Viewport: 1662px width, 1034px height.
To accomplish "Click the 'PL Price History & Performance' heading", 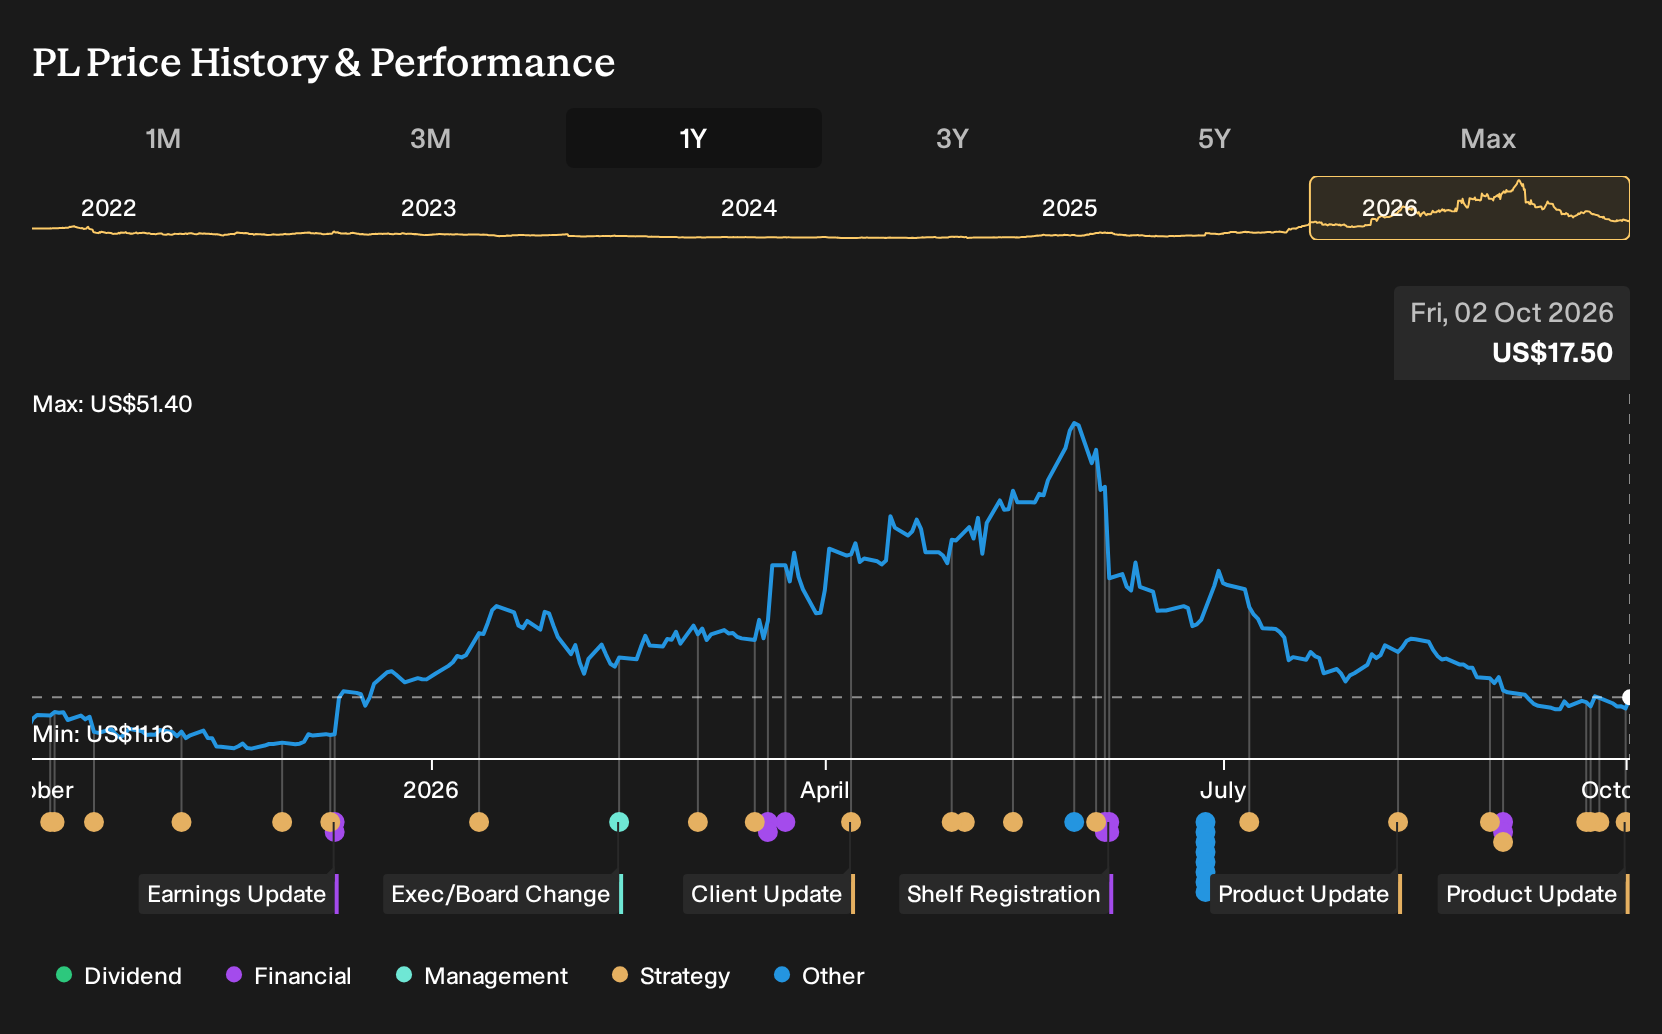I will (324, 62).
